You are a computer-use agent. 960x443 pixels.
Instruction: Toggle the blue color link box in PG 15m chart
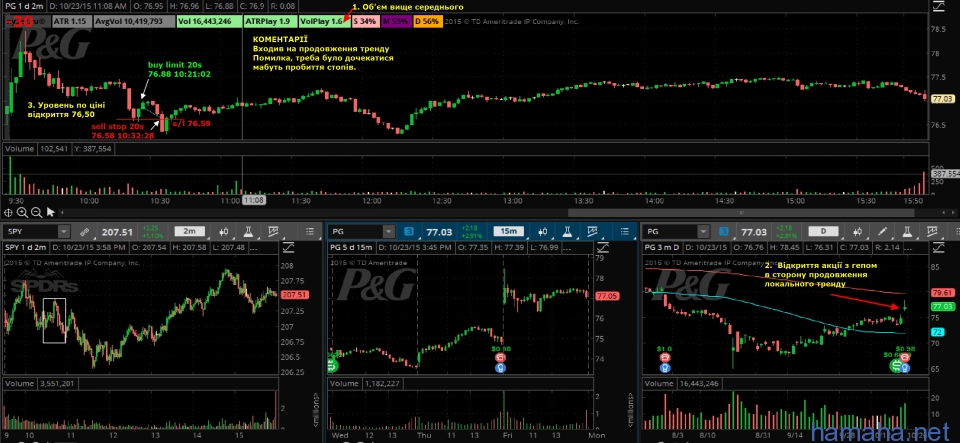(407, 231)
